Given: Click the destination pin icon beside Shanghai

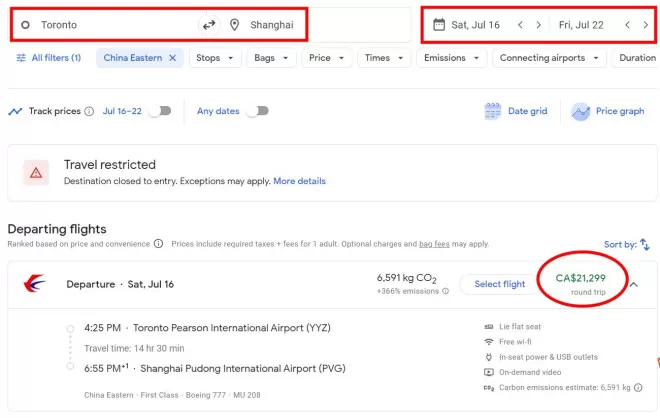Looking at the screenshot, I should click(234, 25).
